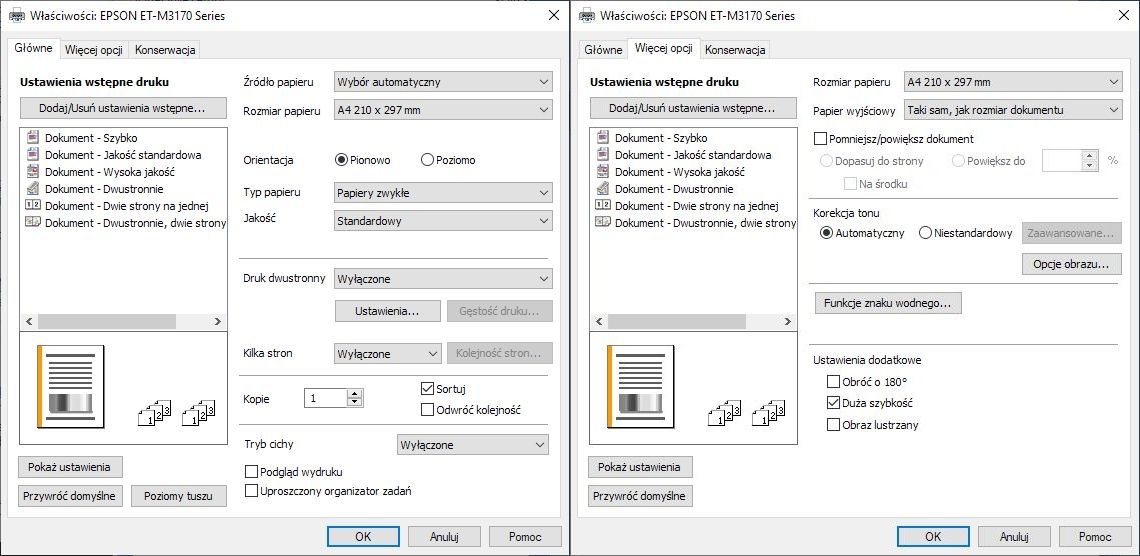1140x556 pixels.
Task: Select Pionowo orientation radio button
Action: coord(341,160)
